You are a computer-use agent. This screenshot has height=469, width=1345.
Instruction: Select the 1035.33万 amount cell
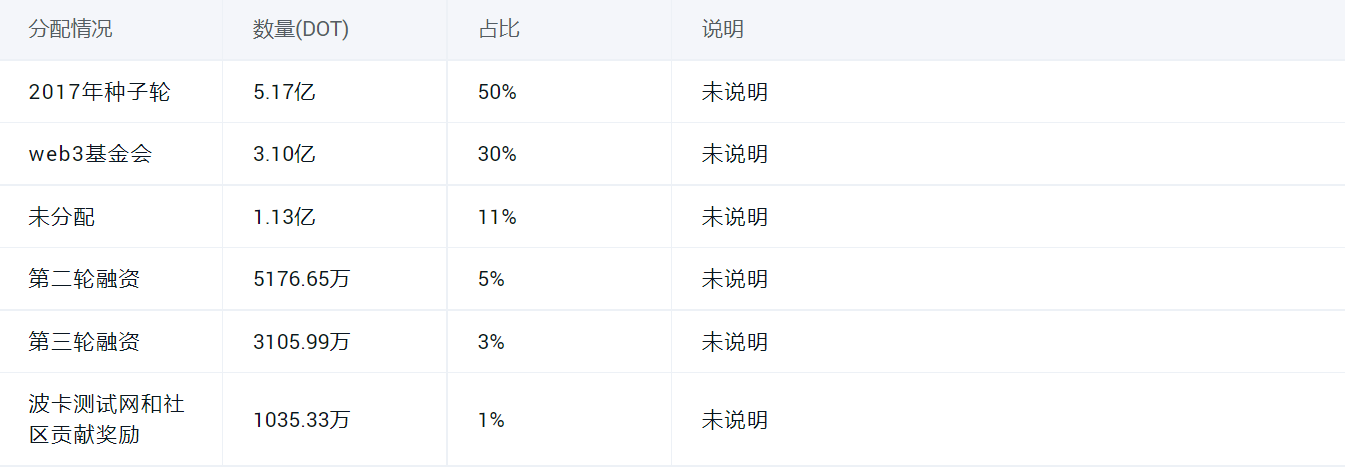point(302,420)
